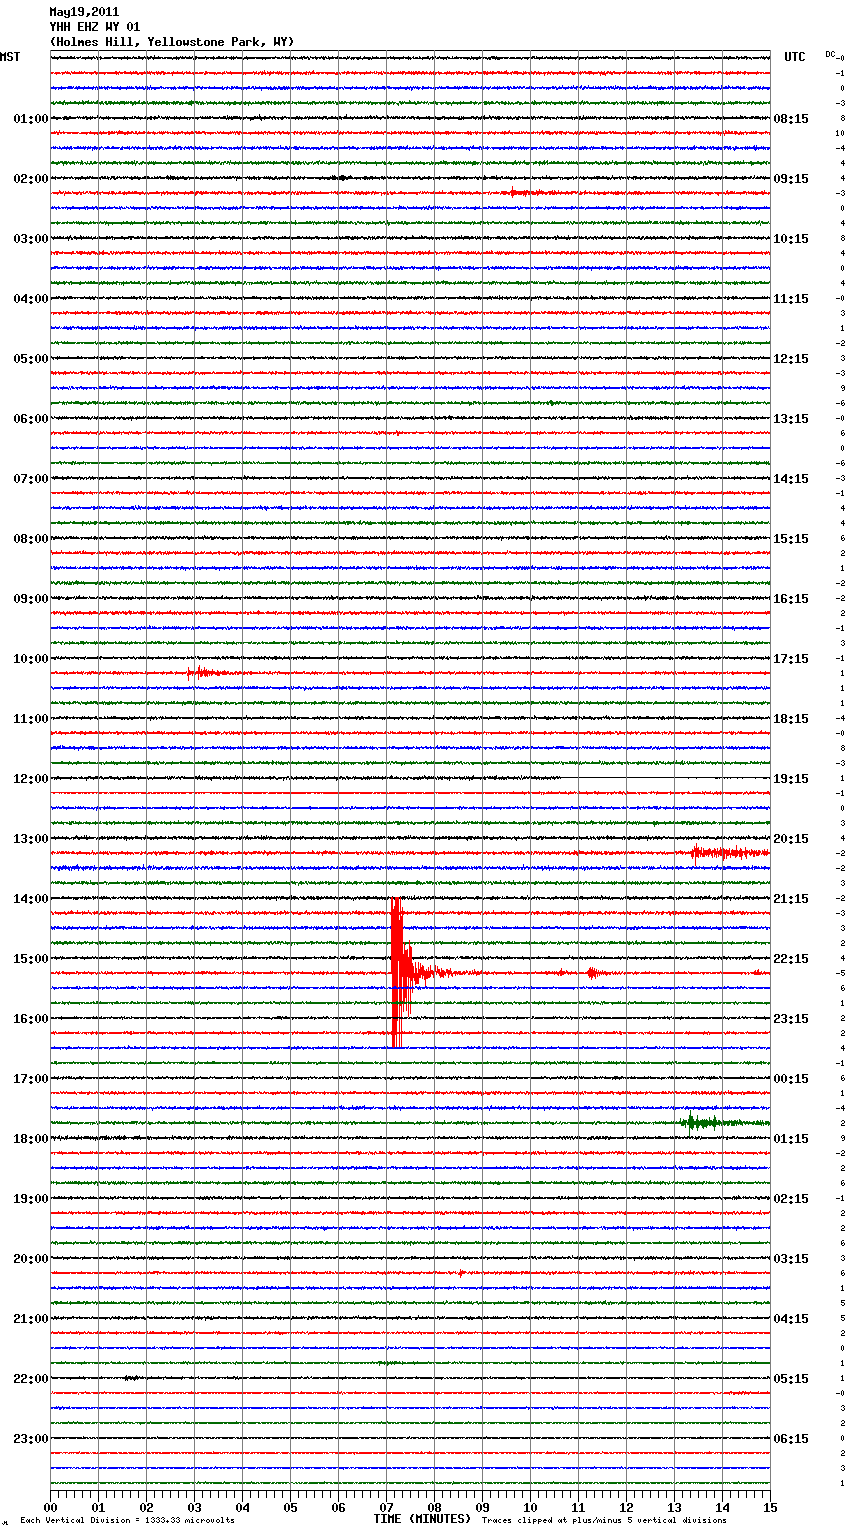Select the 23:00 MST time label
Viewport: 850px width, 1534px height.
point(31,1439)
